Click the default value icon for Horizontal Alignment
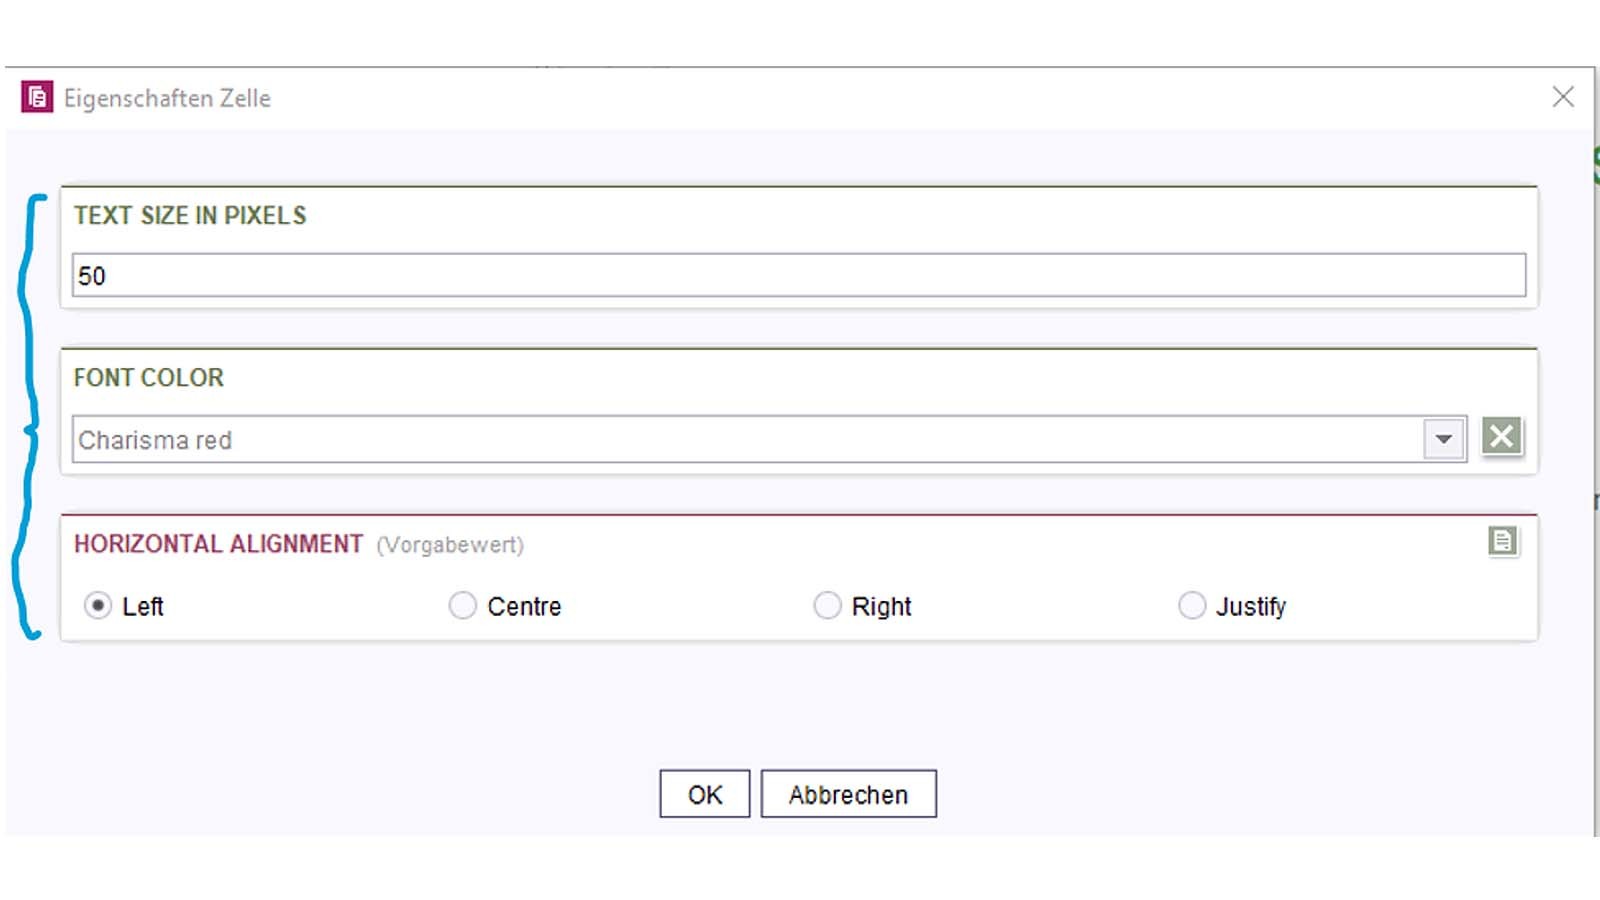This screenshot has width=1600, height=900. 1502,541
